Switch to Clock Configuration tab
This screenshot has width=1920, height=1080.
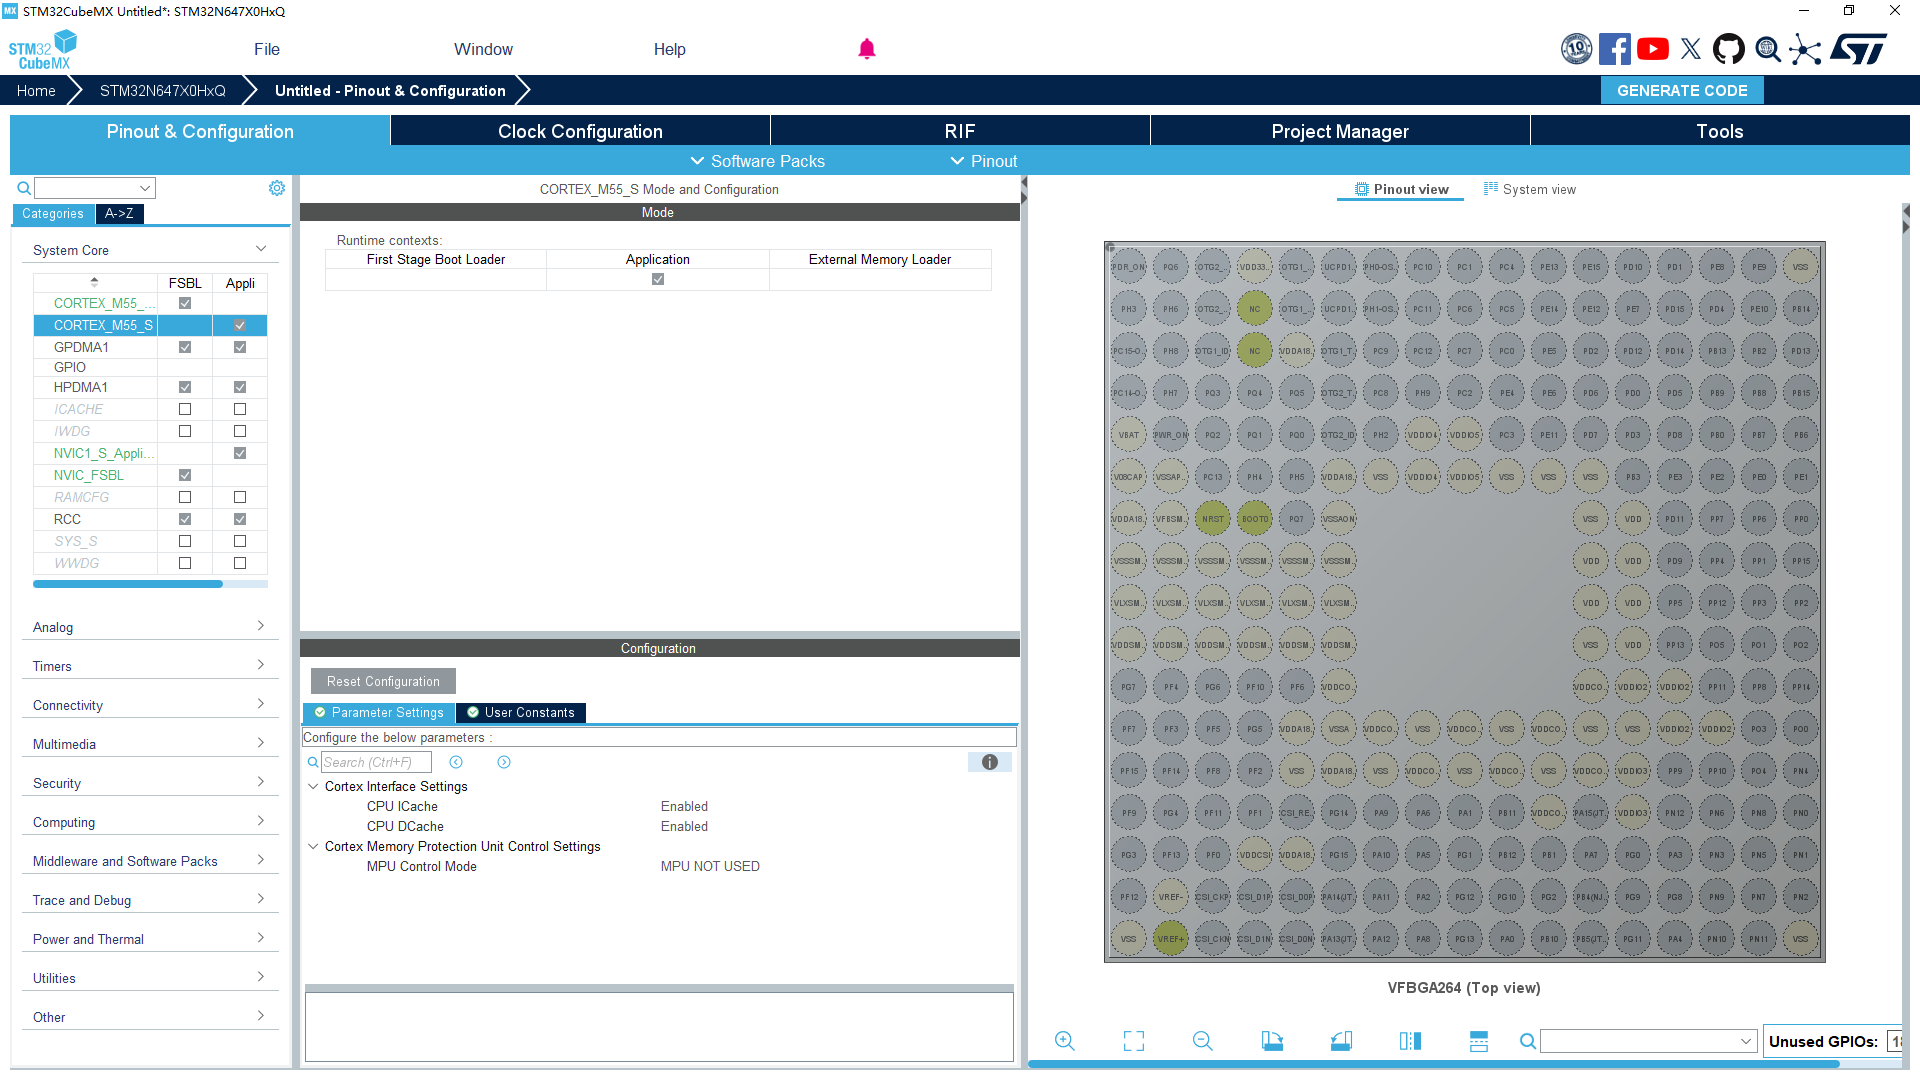(x=580, y=131)
